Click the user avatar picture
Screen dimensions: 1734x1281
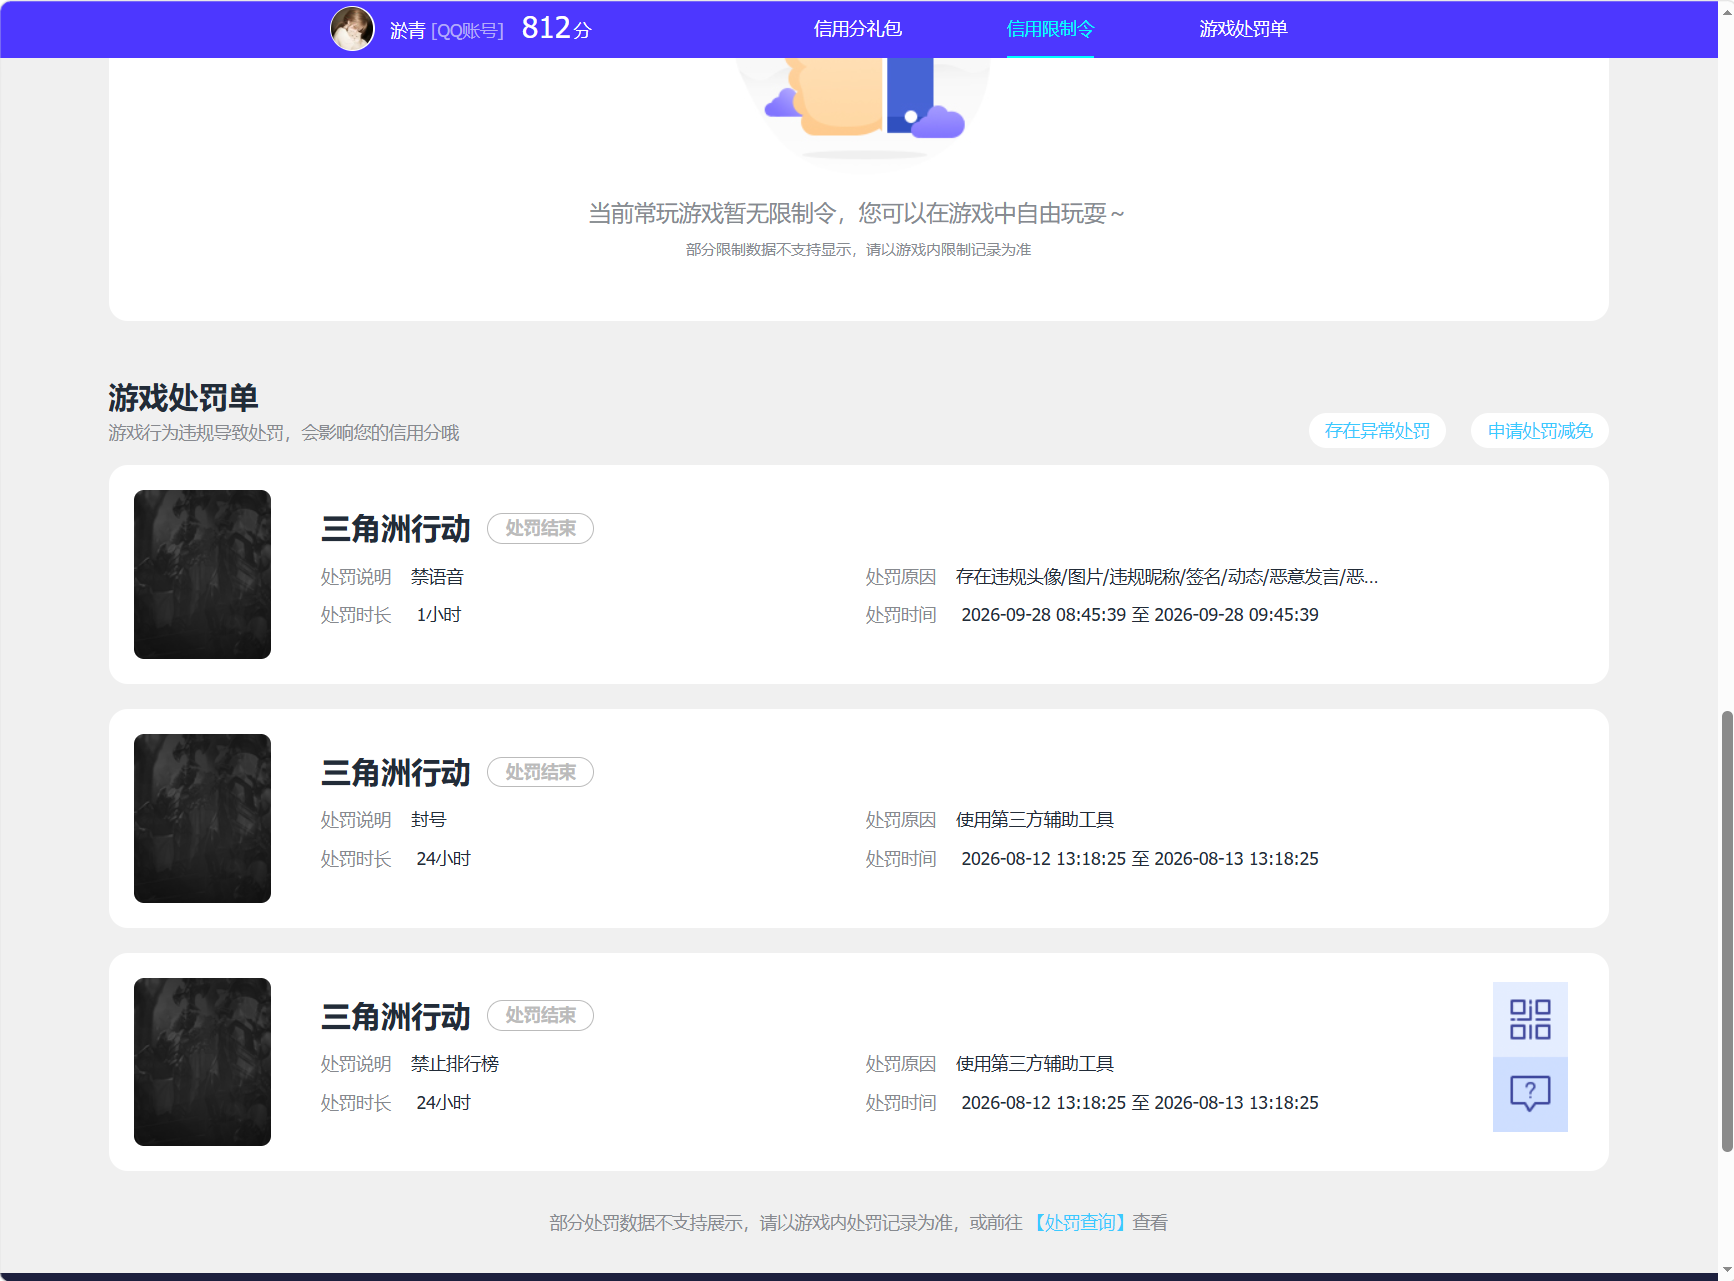coord(352,29)
